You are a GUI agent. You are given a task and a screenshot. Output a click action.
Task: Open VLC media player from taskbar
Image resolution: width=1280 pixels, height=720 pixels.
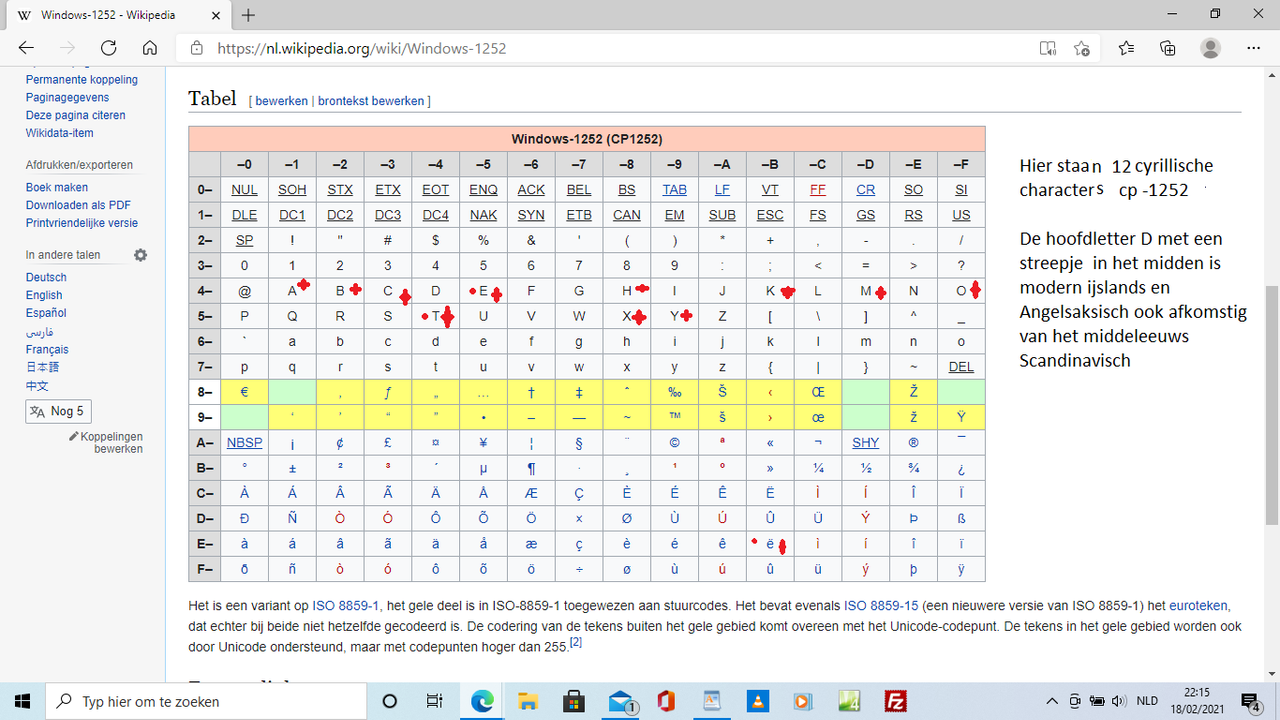click(x=758, y=701)
